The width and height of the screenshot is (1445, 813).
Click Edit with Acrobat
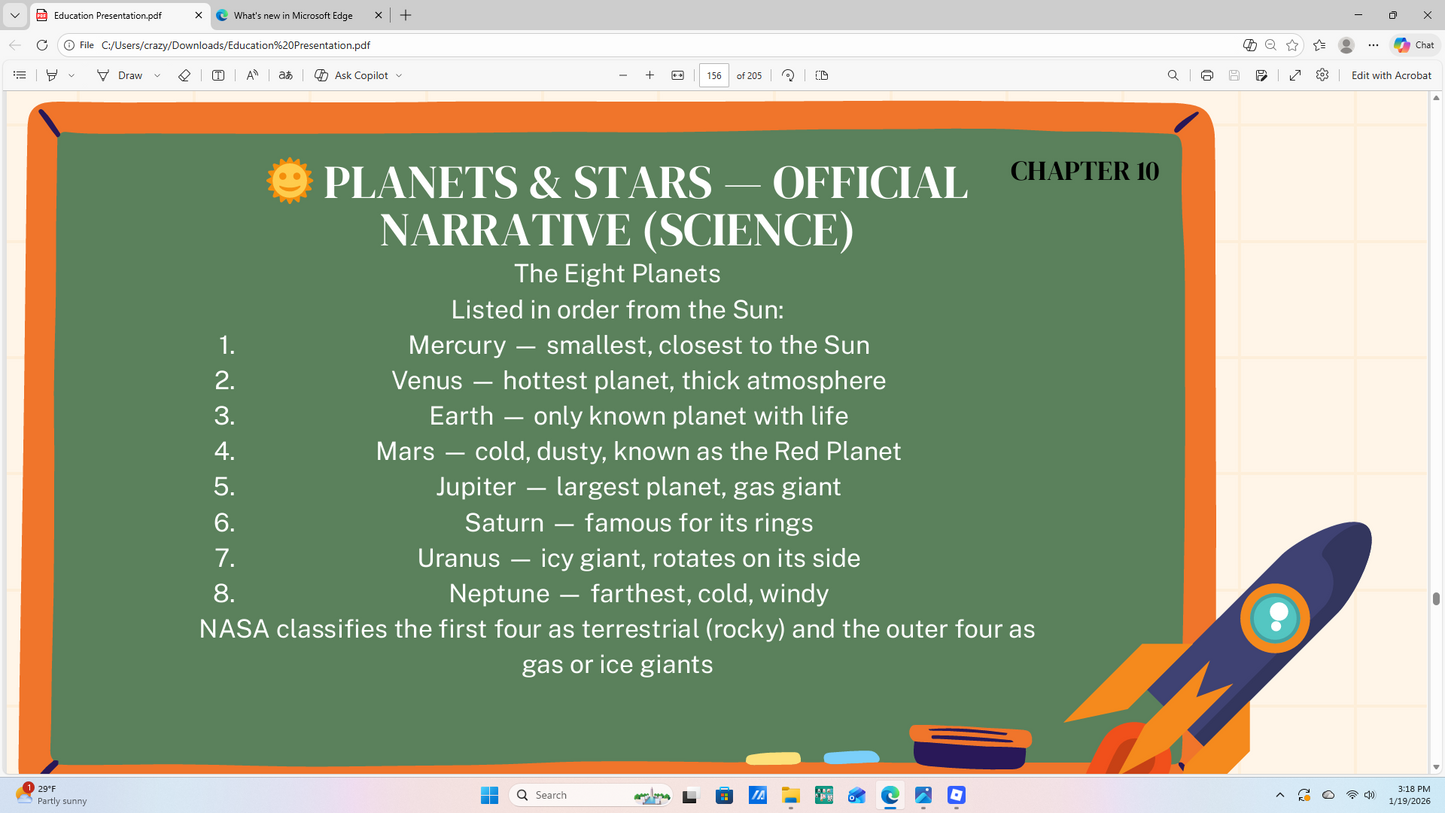click(x=1391, y=75)
